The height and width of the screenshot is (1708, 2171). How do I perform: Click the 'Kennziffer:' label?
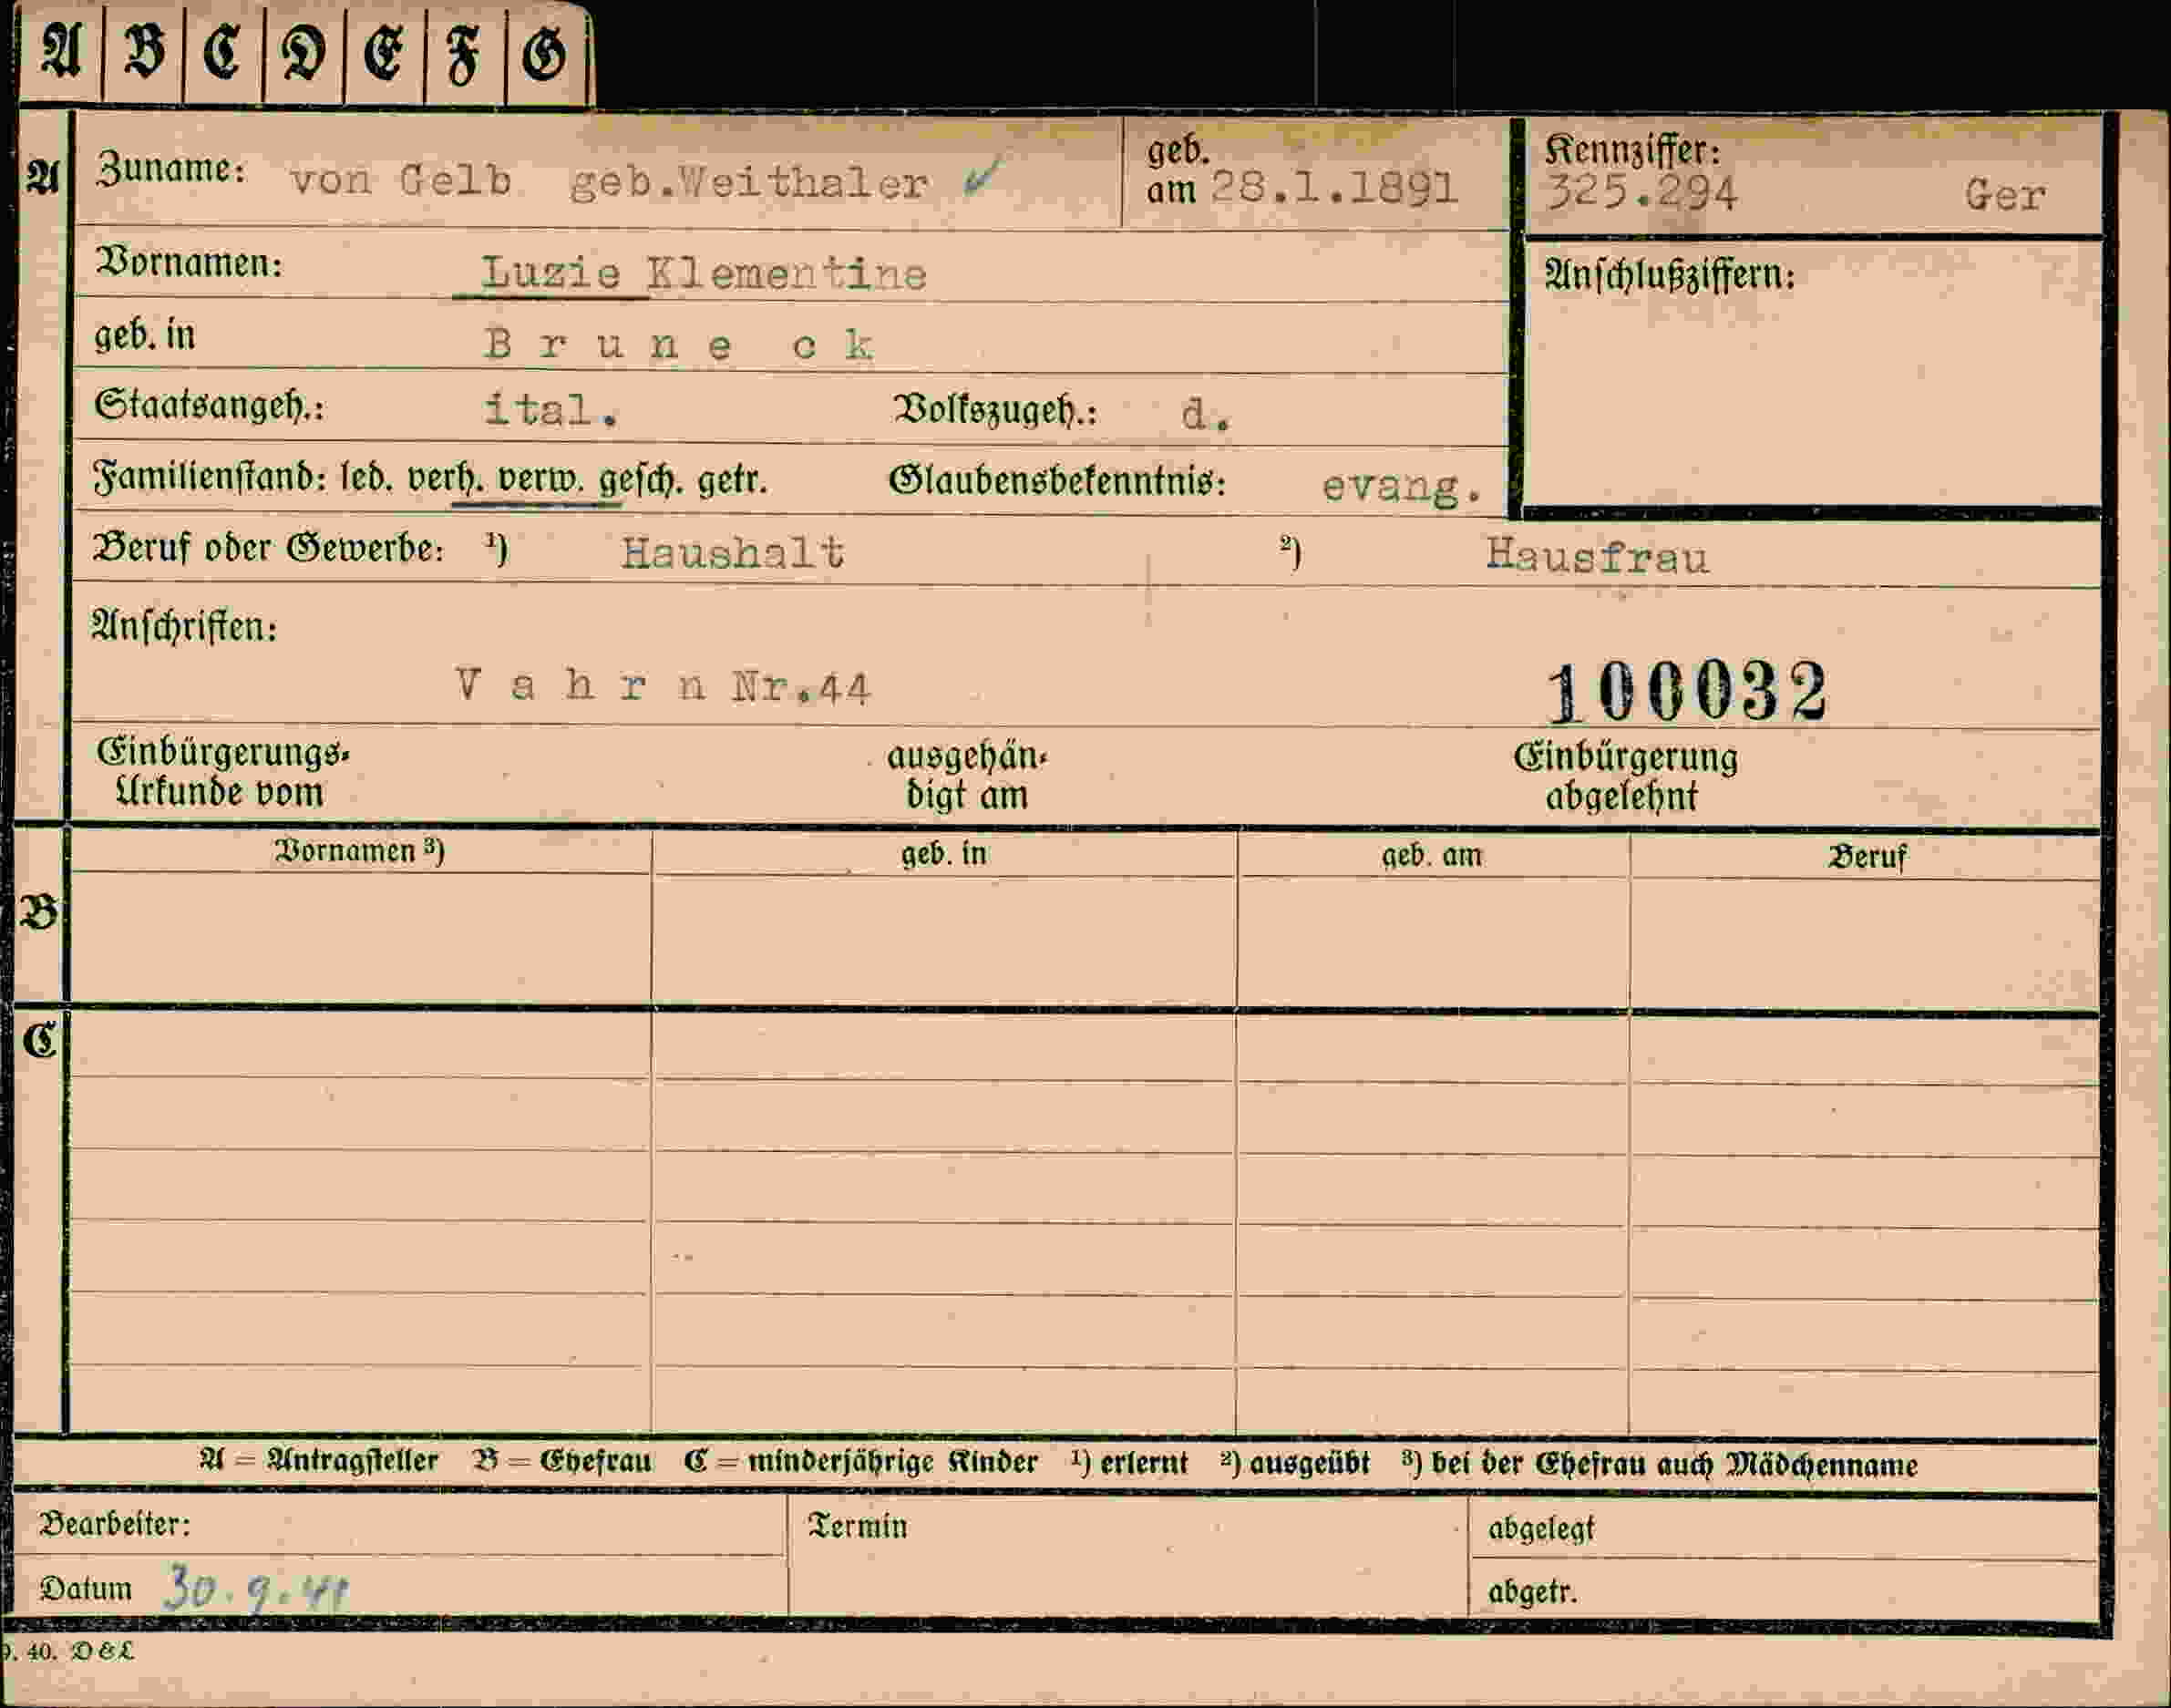(x=1633, y=151)
